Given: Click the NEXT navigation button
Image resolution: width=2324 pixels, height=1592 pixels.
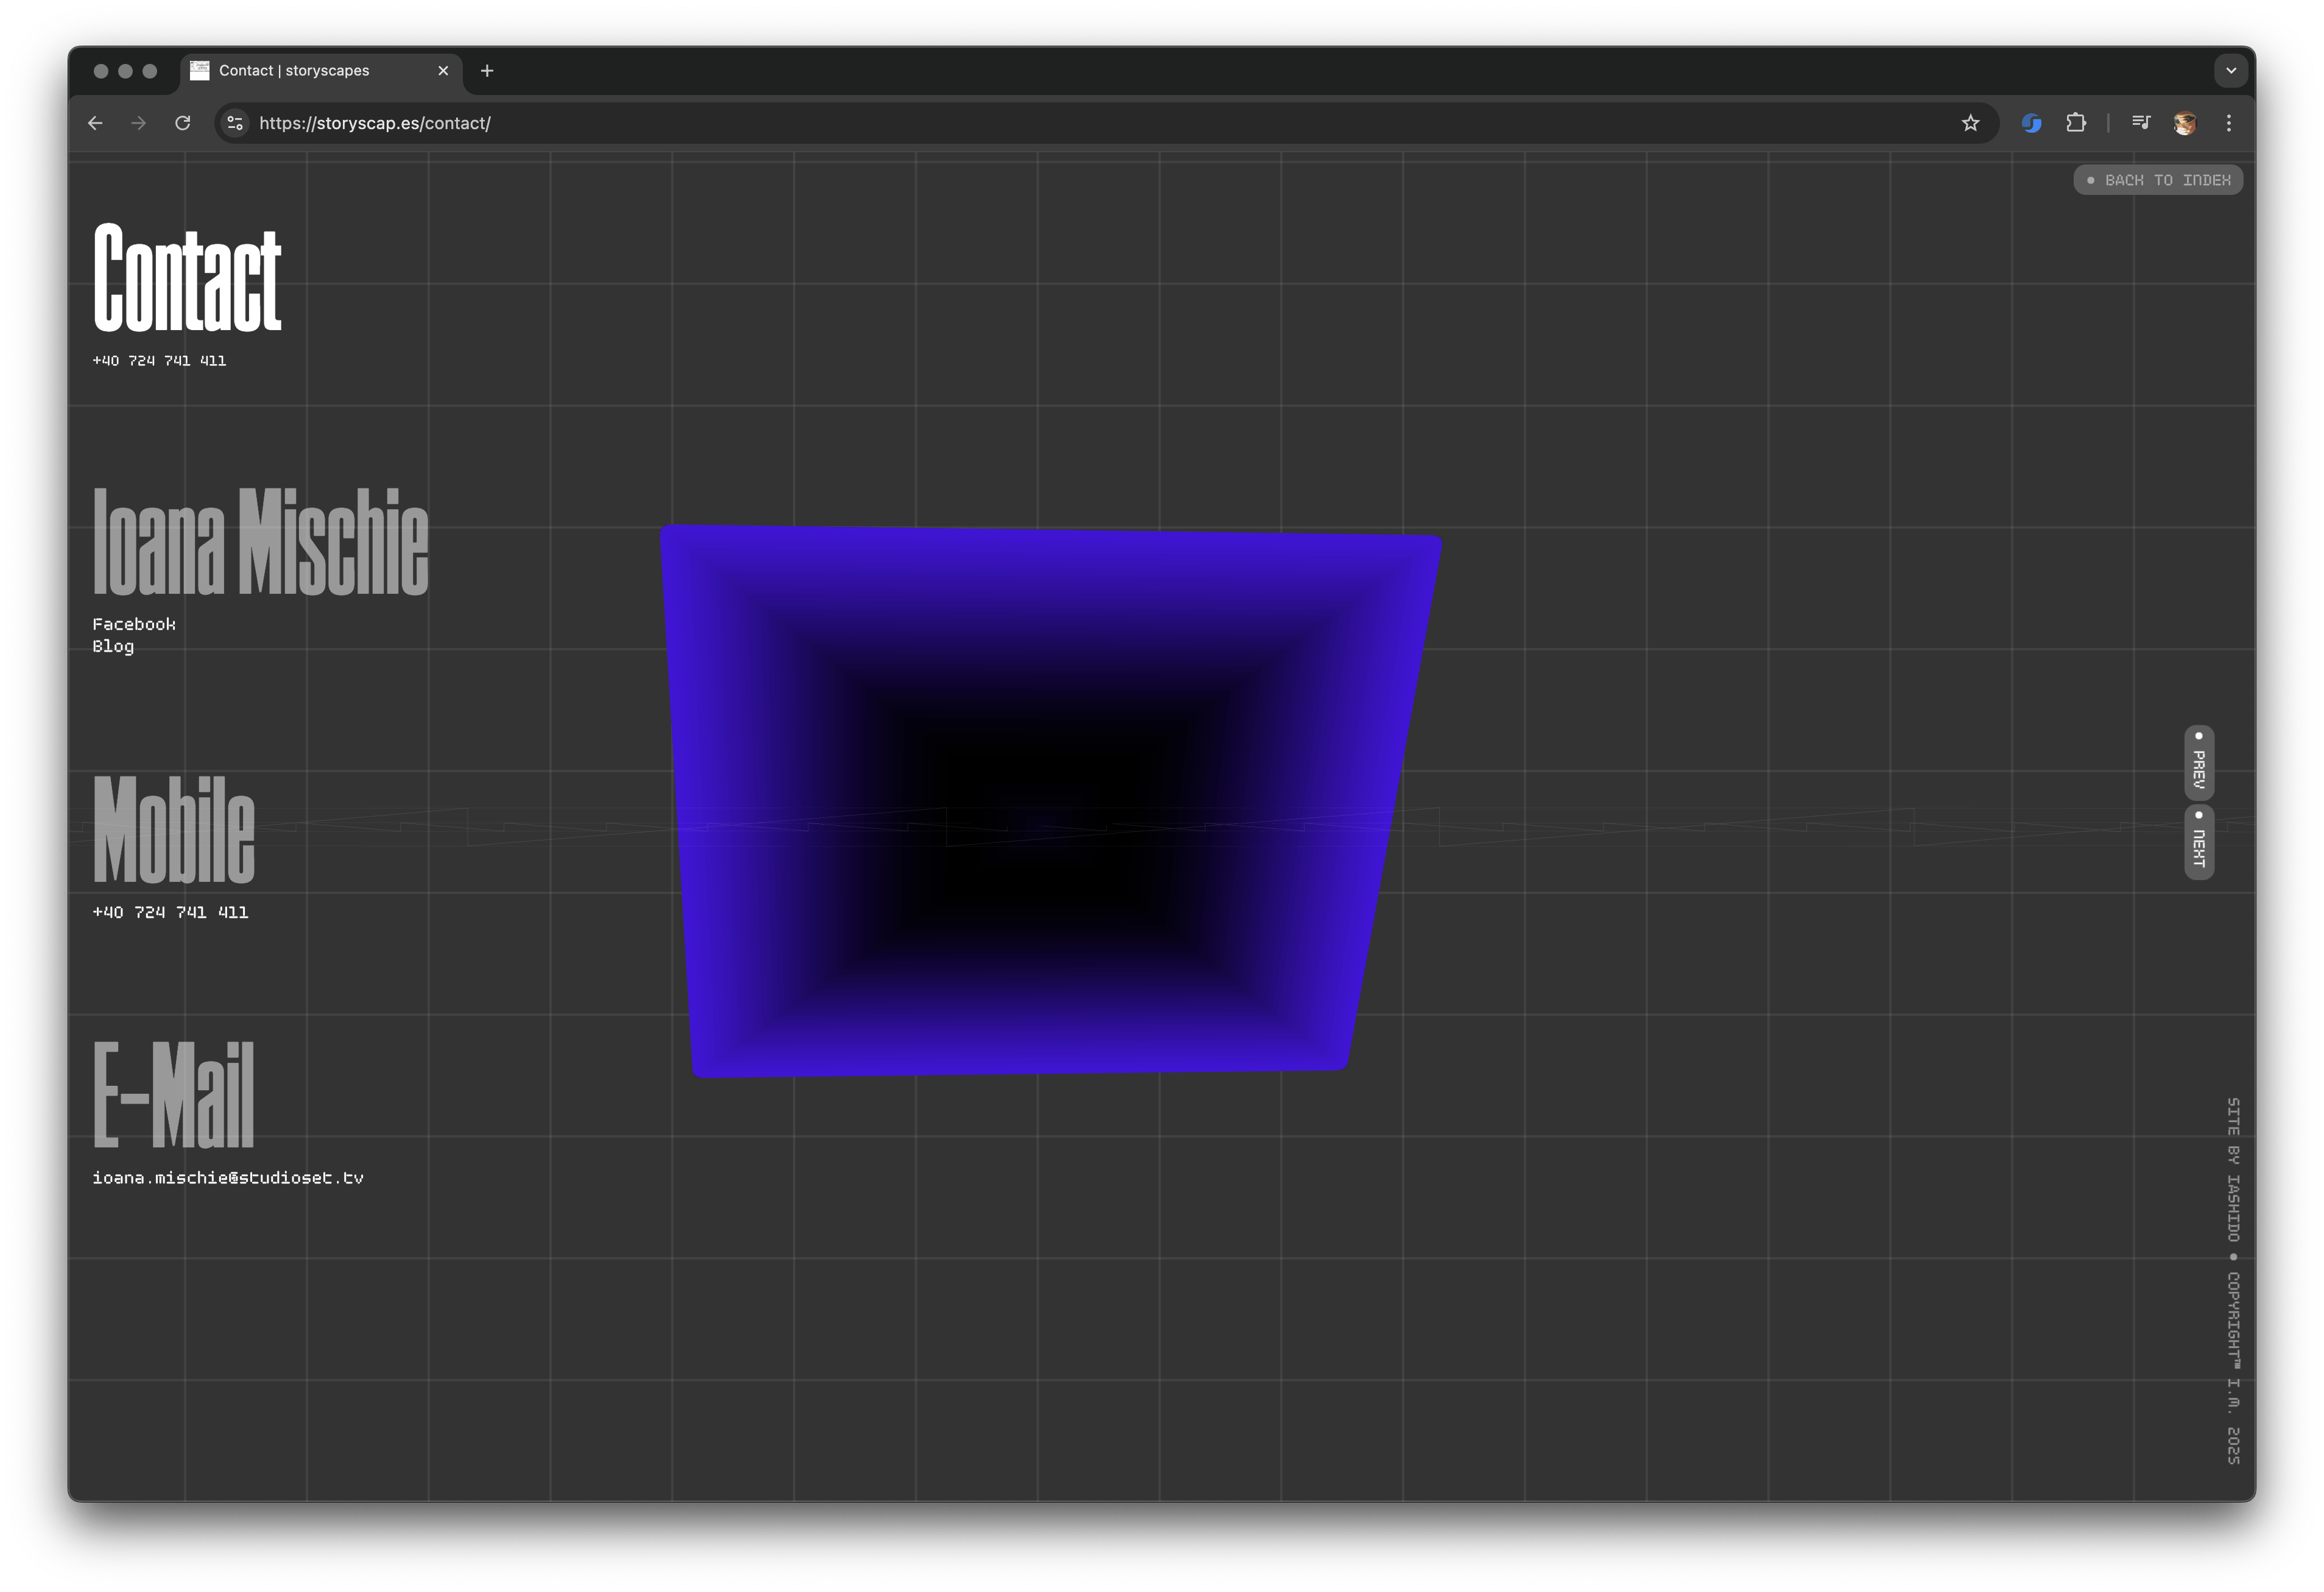Looking at the screenshot, I should pos(2199,843).
